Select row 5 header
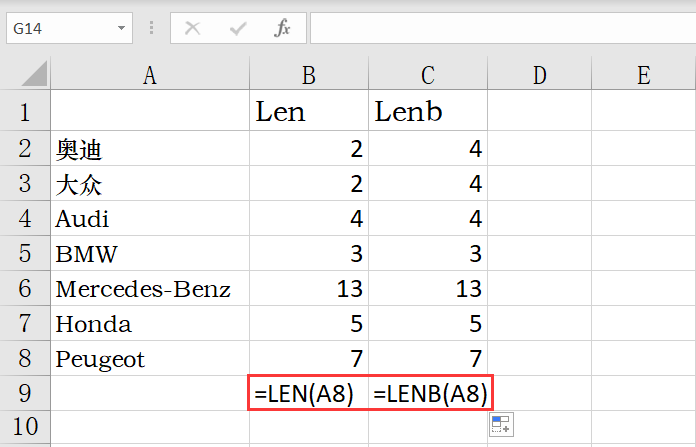 pos(25,253)
